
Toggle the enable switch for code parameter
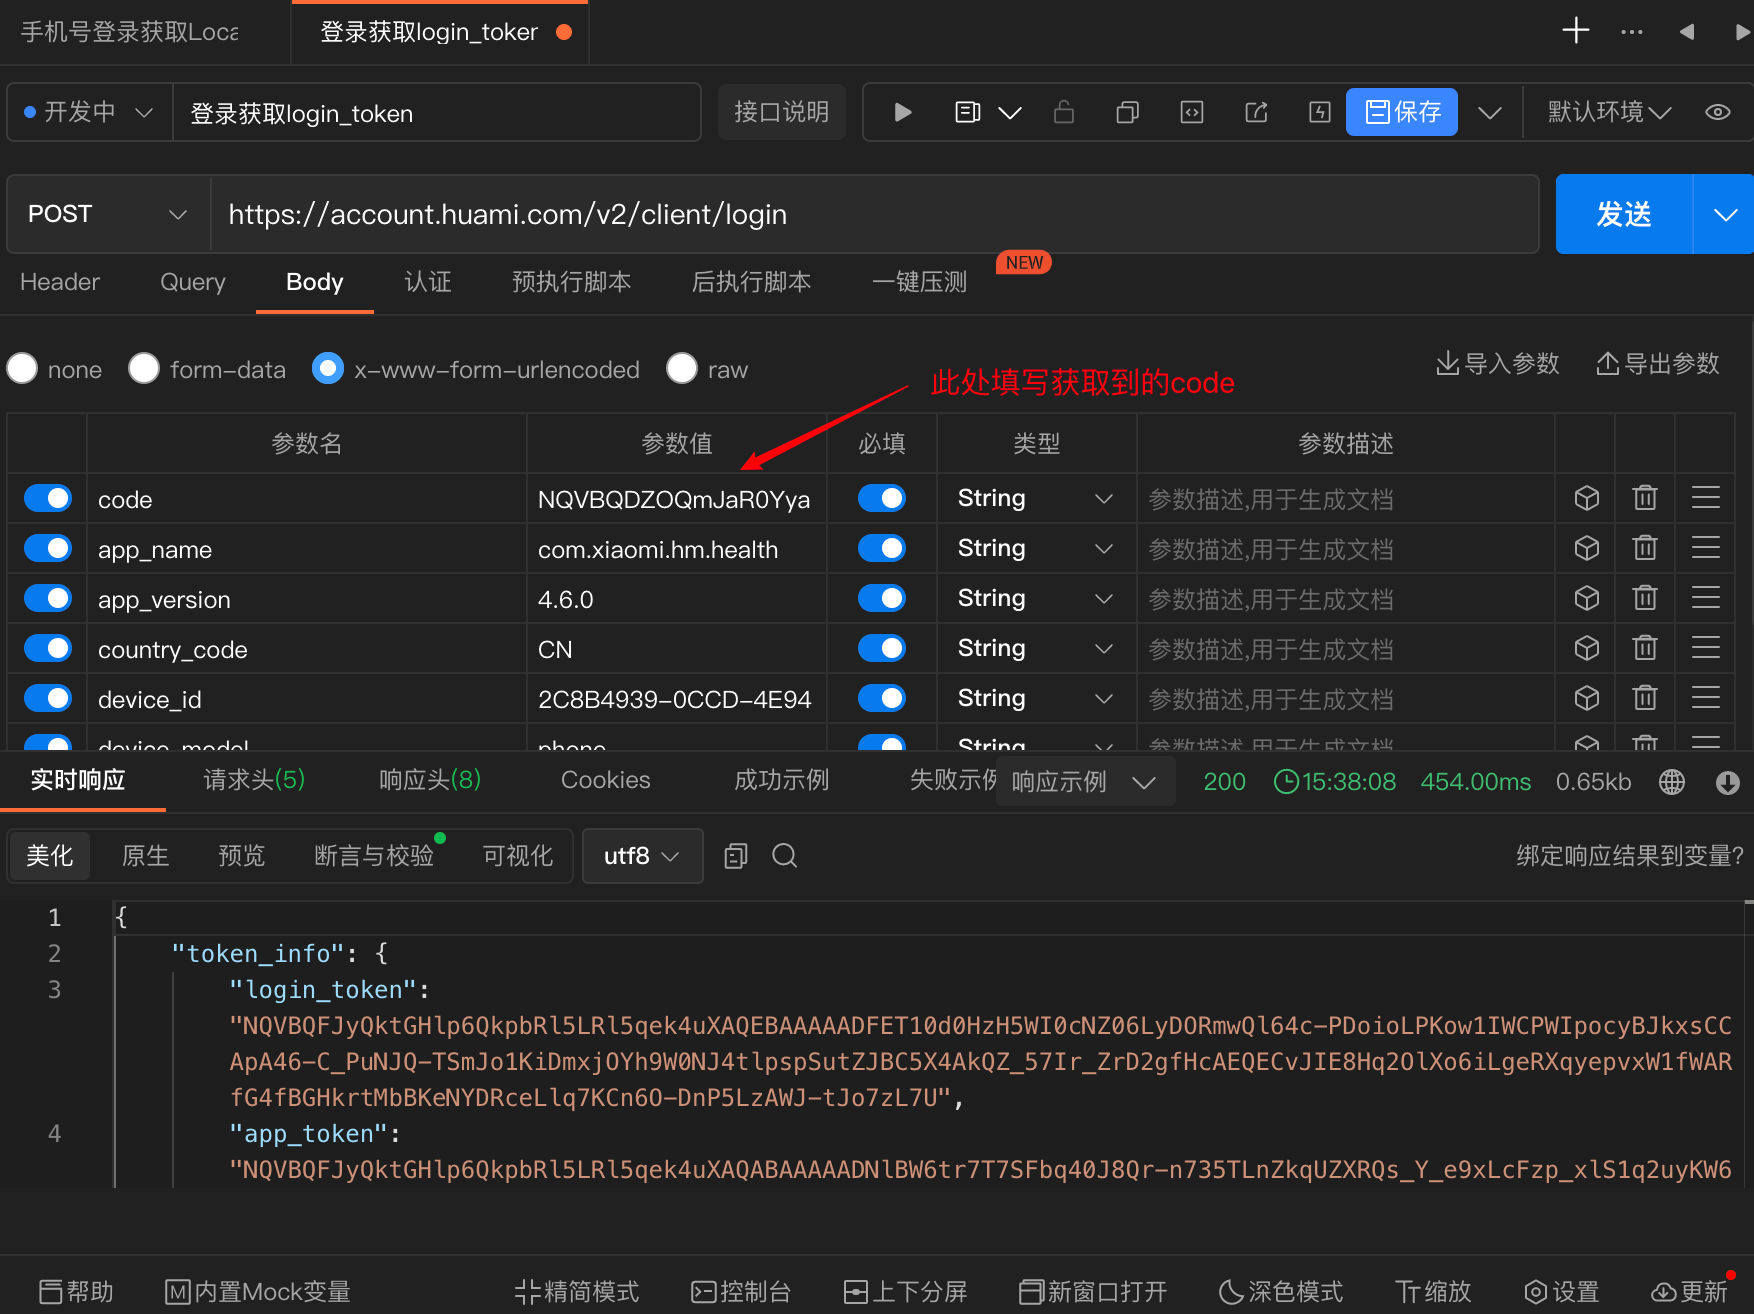tap(48, 498)
